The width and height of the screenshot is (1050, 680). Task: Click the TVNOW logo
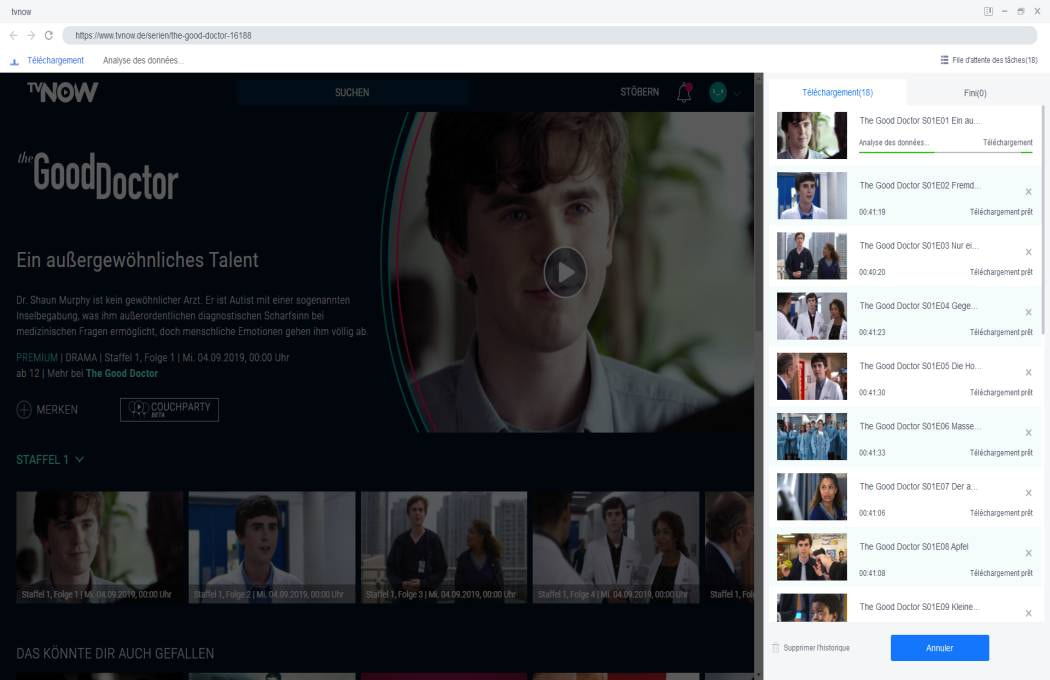pos(62,92)
